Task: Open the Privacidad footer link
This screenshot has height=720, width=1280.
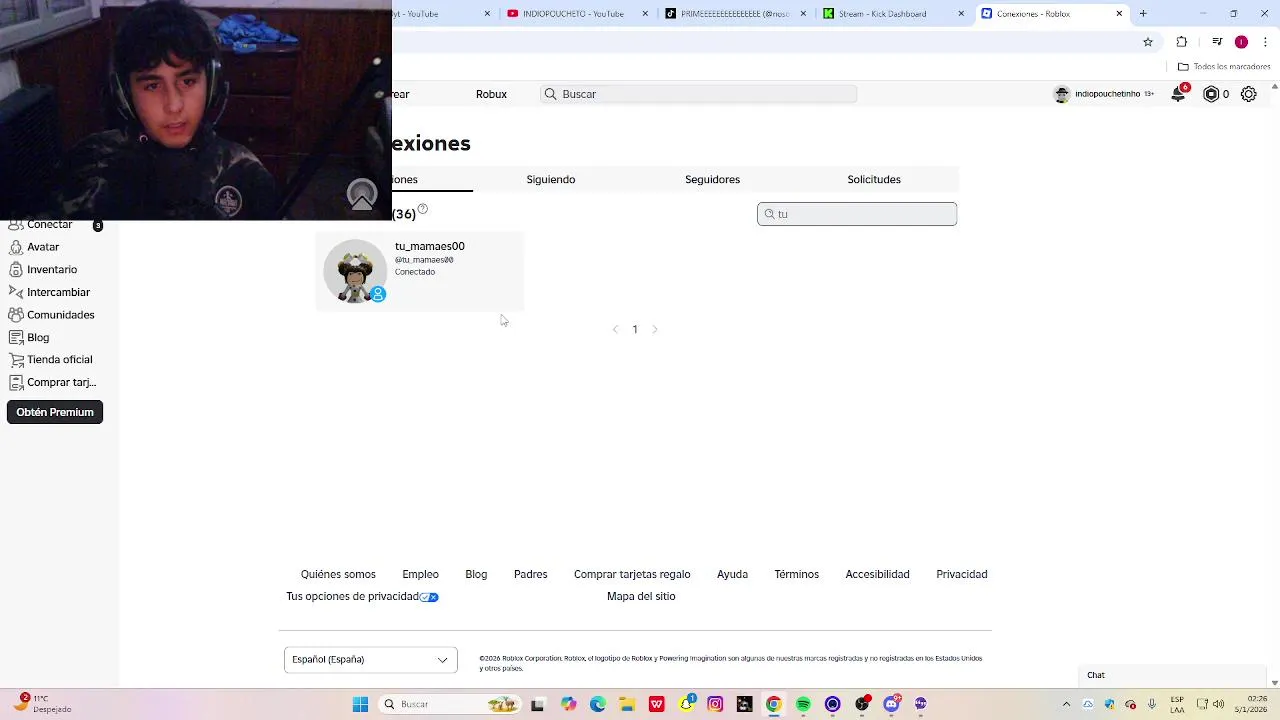Action: coord(961,575)
